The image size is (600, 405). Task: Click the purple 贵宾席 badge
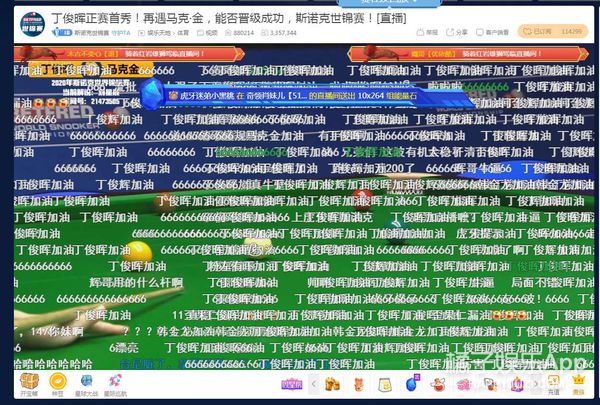[292, 384]
